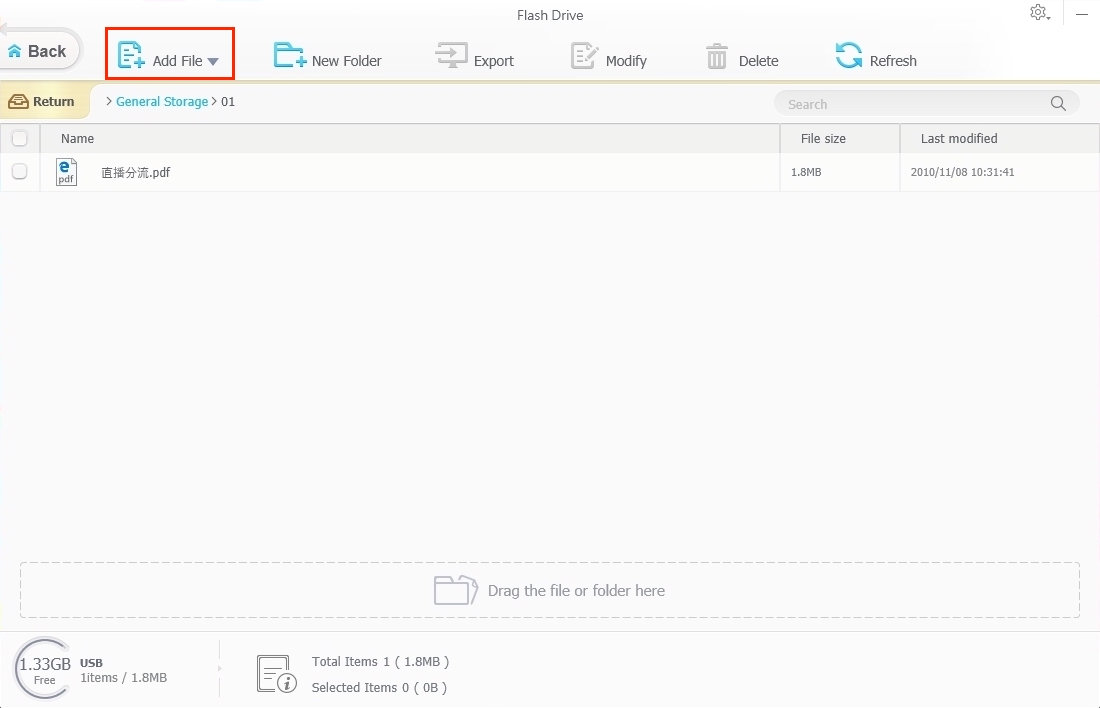Click the pdf file type icon
Image resolution: width=1100 pixels, height=708 pixels.
(66, 172)
